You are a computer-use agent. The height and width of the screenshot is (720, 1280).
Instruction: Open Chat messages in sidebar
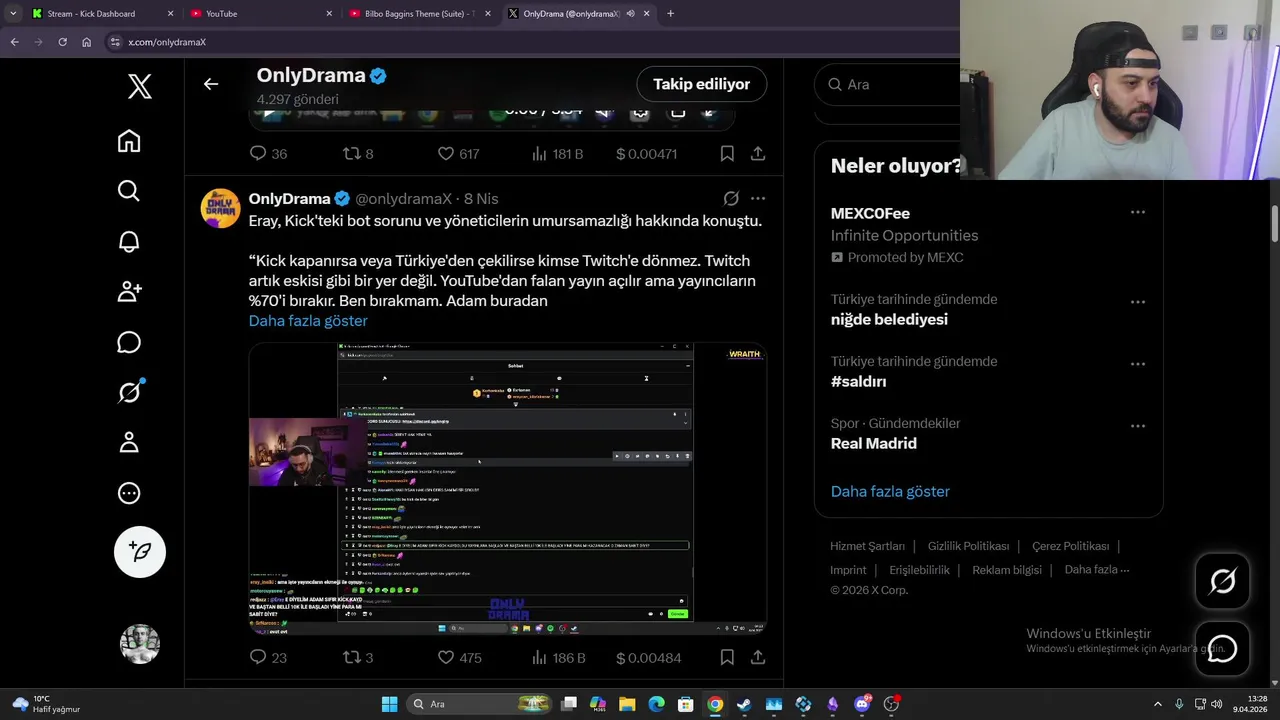129,342
